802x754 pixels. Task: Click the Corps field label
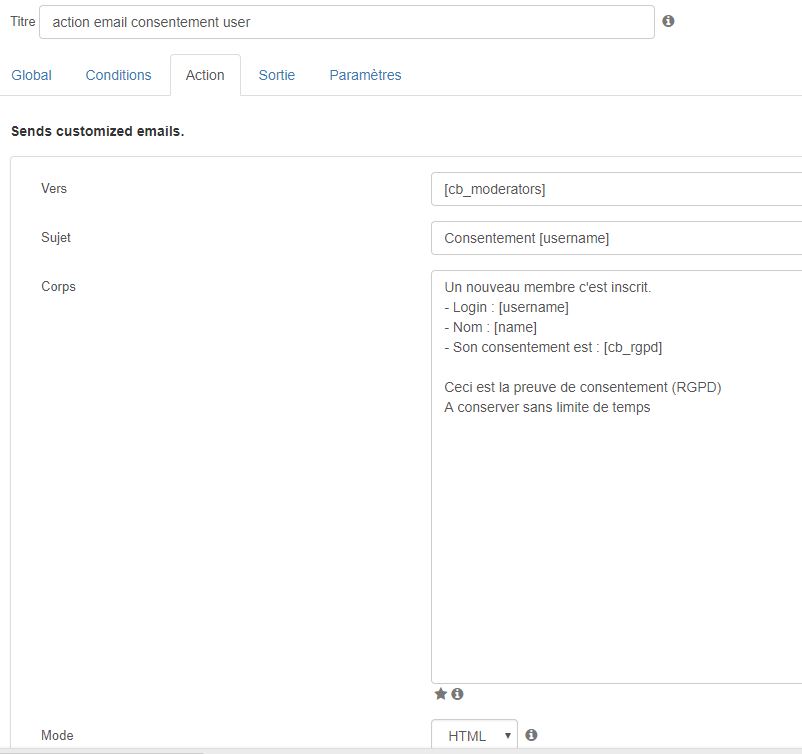[58, 286]
